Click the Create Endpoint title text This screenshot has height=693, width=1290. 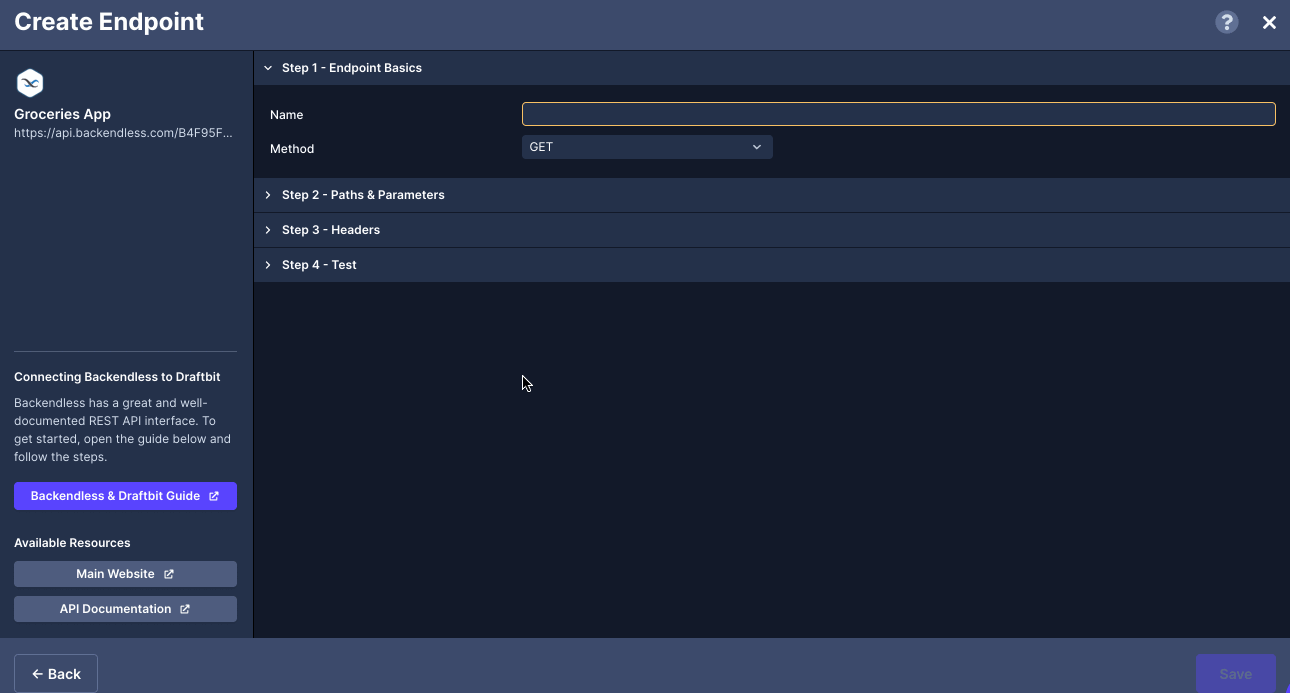tap(109, 22)
